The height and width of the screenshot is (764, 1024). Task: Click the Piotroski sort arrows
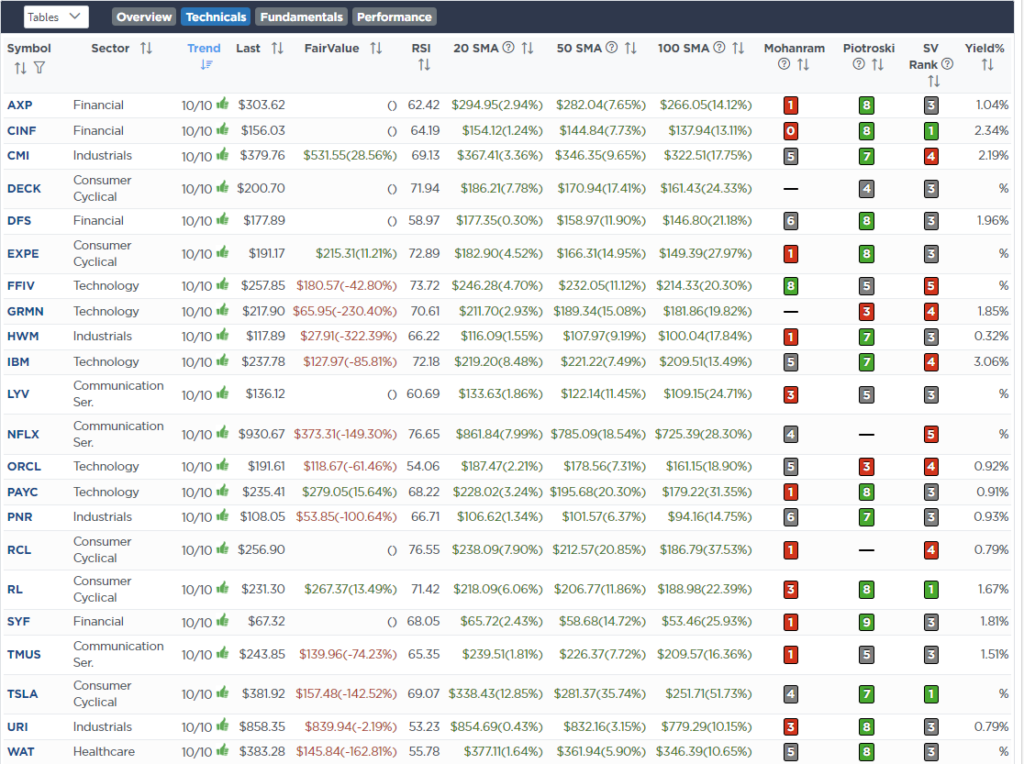[877, 65]
